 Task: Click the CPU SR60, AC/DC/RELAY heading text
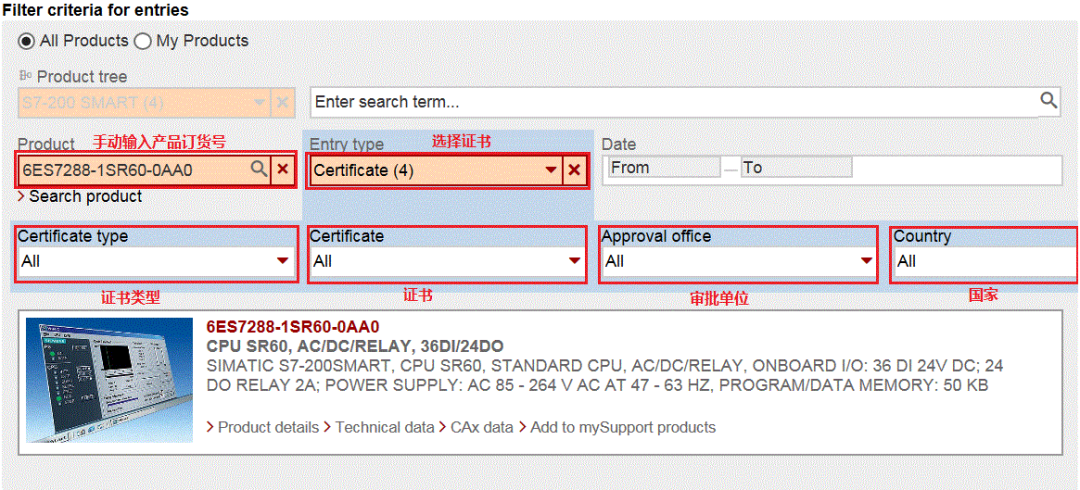coord(355,346)
